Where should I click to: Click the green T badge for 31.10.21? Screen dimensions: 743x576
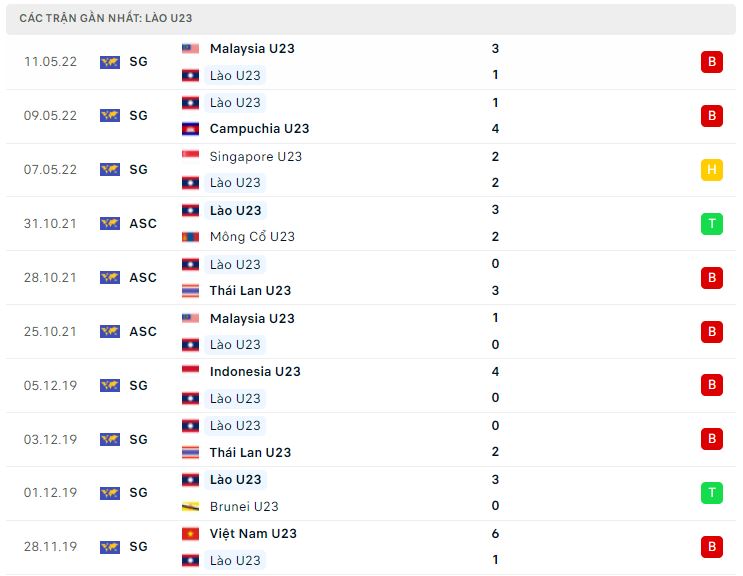tap(712, 224)
